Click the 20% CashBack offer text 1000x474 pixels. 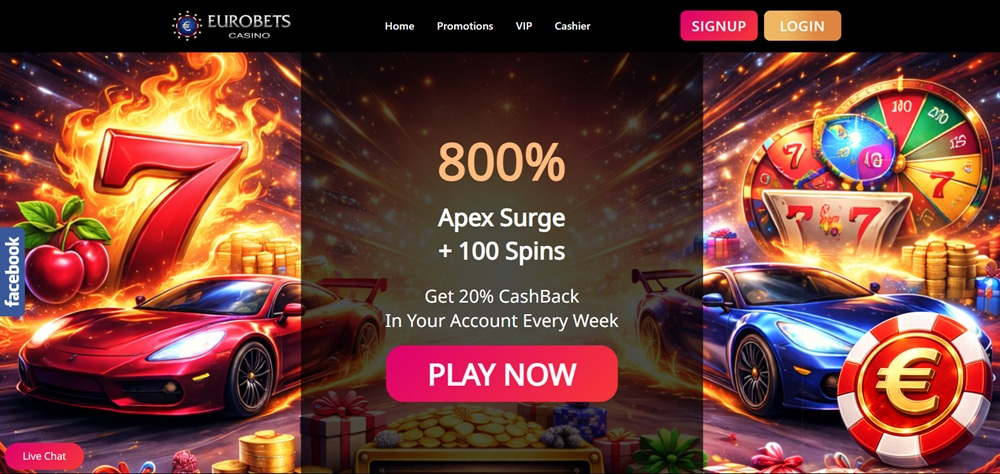pyautogui.click(x=501, y=307)
